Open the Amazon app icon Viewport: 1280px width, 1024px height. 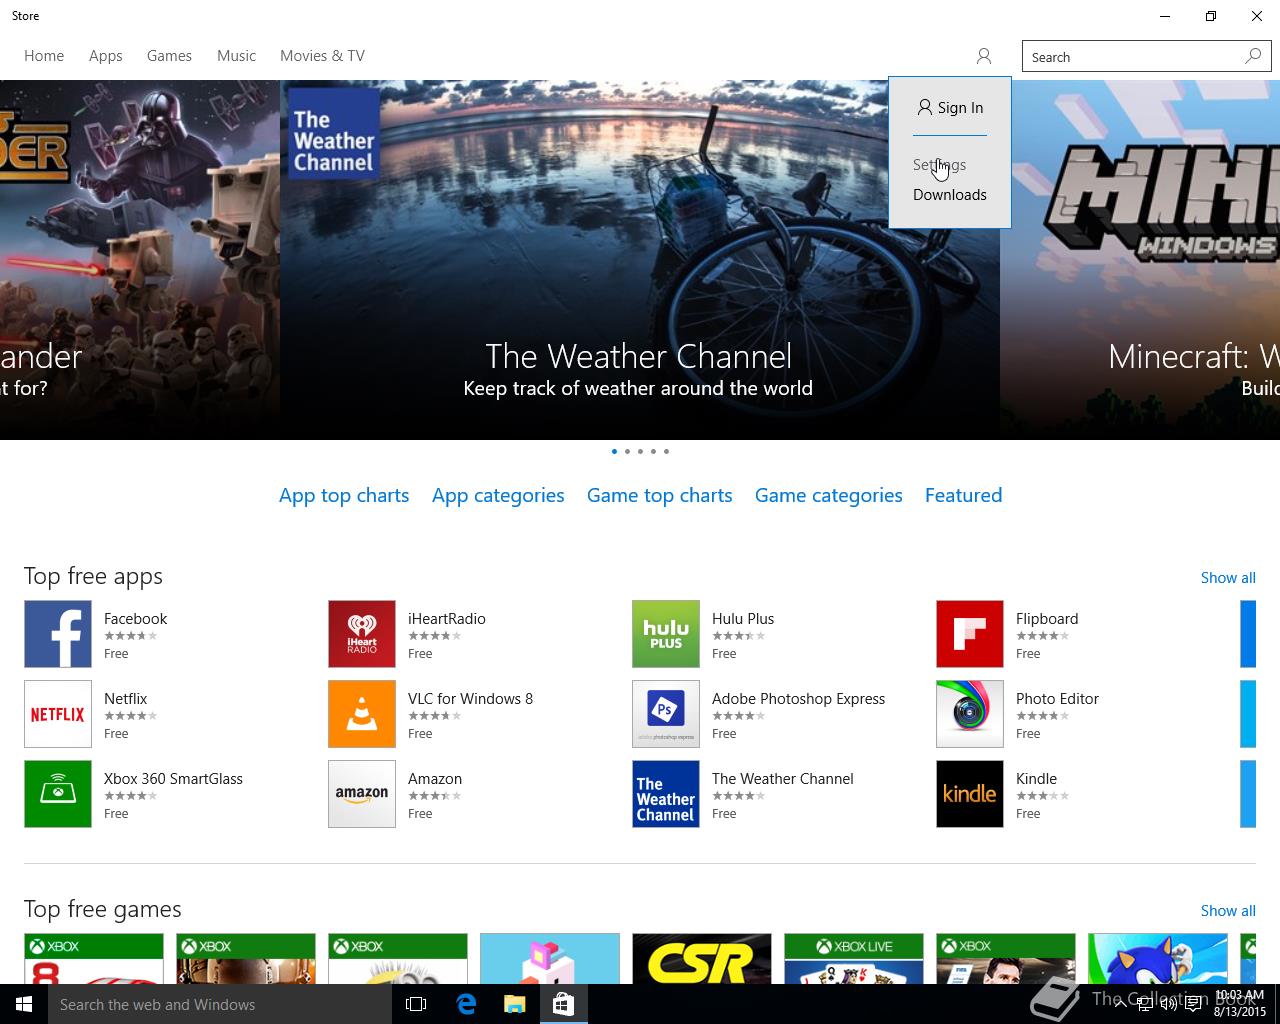click(x=362, y=794)
